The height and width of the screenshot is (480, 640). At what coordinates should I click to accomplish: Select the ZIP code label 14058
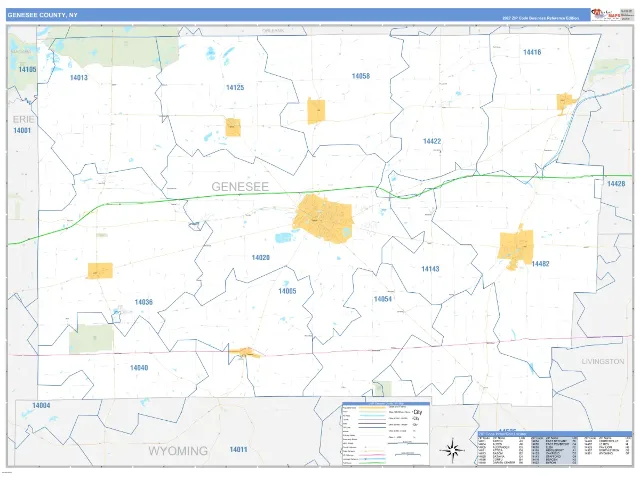361,76
